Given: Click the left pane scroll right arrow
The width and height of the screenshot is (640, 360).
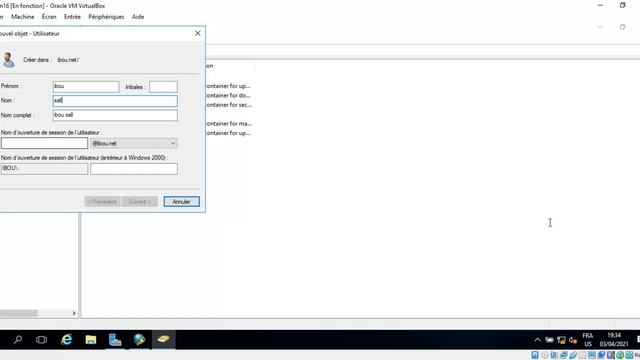Looking at the screenshot, I should point(74,313).
